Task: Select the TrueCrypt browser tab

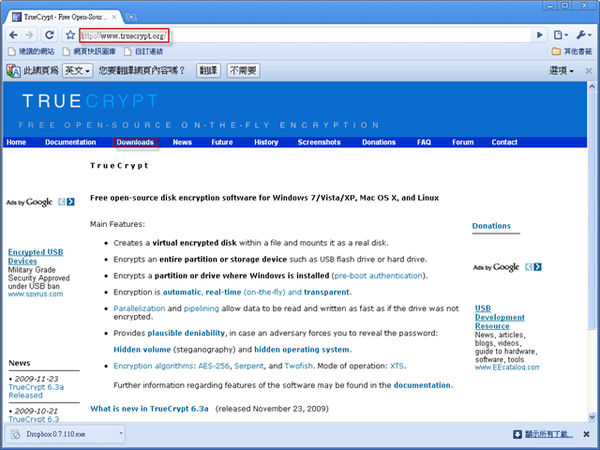Action: pyautogui.click(x=64, y=17)
